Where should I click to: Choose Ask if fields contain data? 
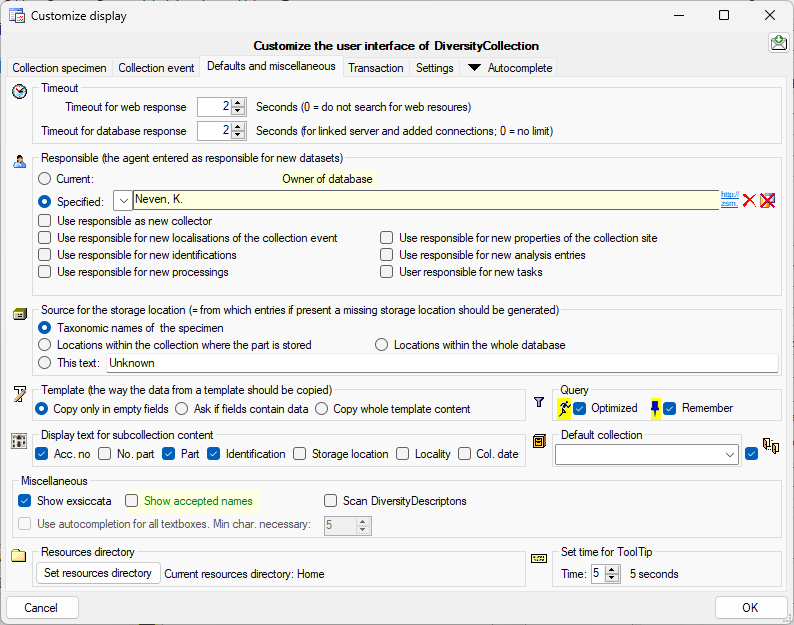click(x=182, y=409)
